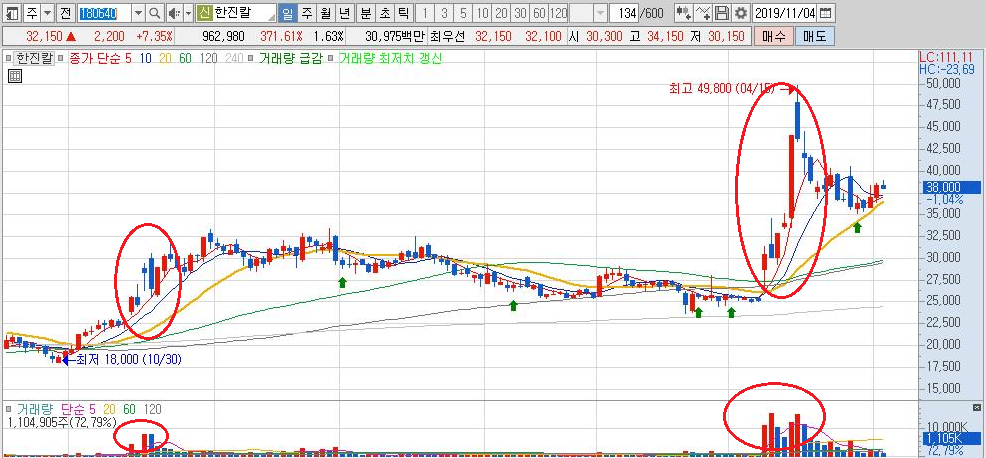
Task: Select the 1 interval button
Action: 426,13
